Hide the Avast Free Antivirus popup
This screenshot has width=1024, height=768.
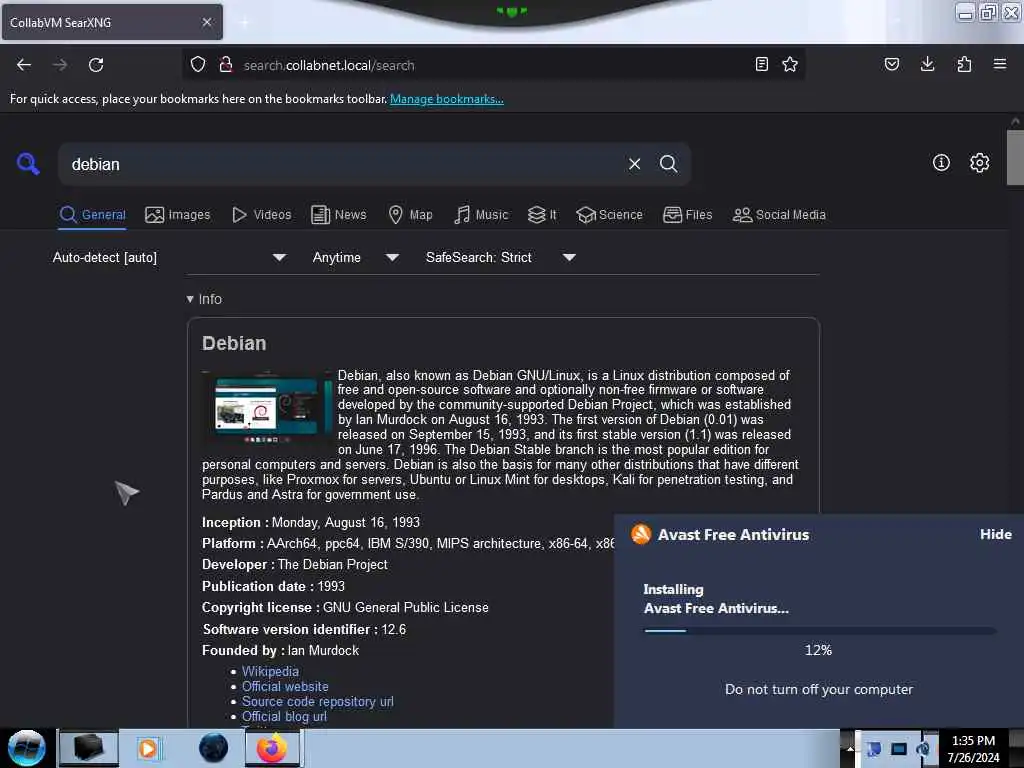pyautogui.click(x=995, y=534)
